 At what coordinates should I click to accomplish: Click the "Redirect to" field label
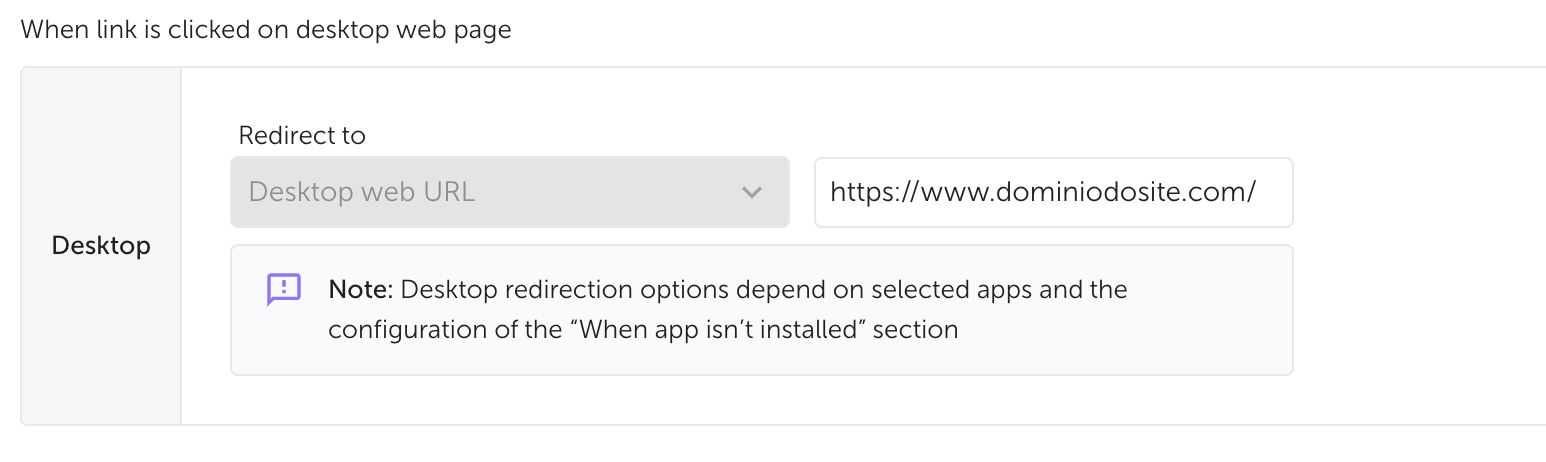coord(302,135)
